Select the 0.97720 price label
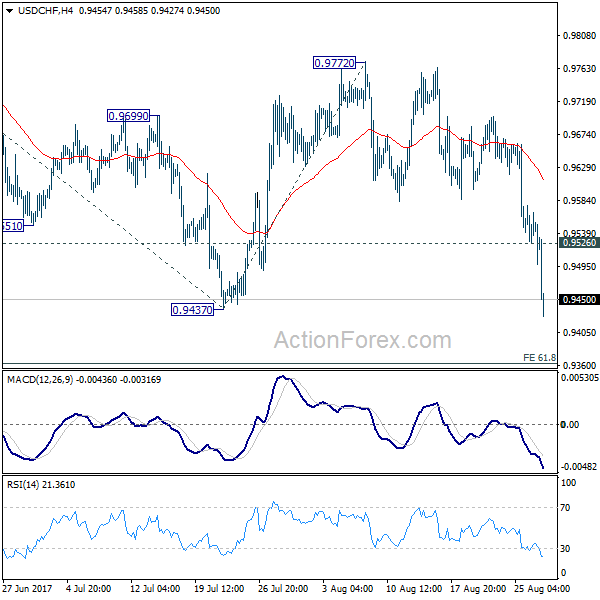This screenshot has width=600, height=600. click(334, 63)
